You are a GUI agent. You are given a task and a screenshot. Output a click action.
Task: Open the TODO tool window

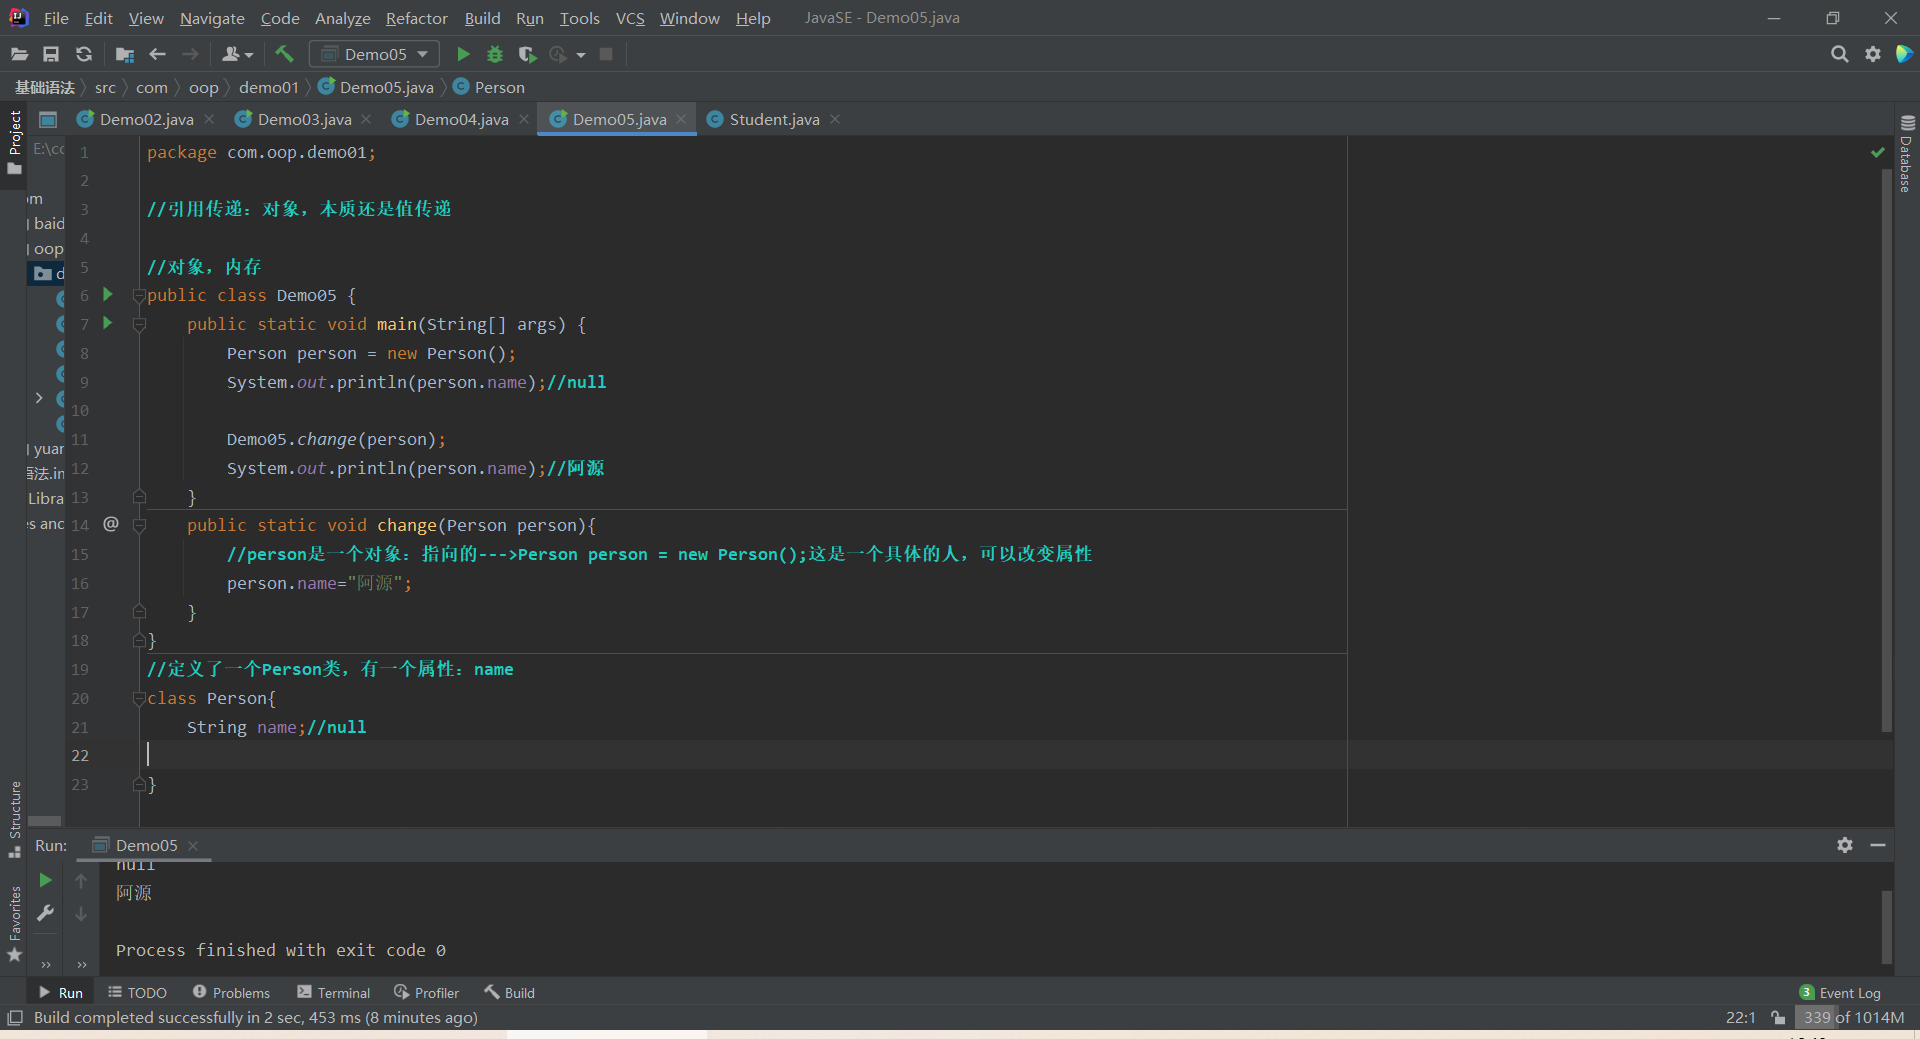click(x=137, y=992)
